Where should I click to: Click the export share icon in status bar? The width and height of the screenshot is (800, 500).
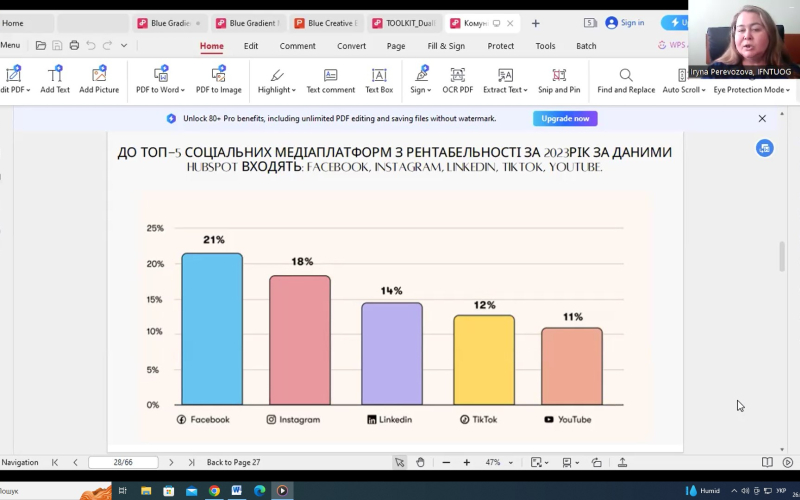[622, 462]
